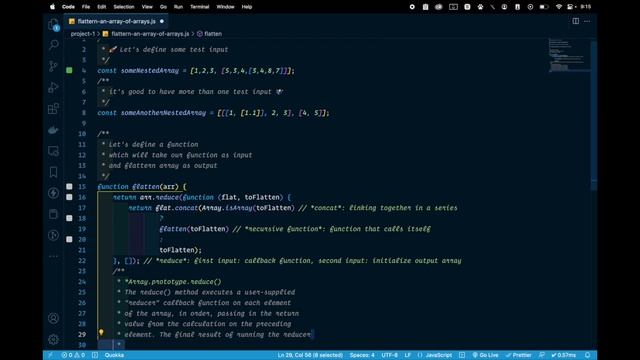640x360 pixels.
Task: Click the white Quokka indicator on line 20
Action: tap(69, 239)
